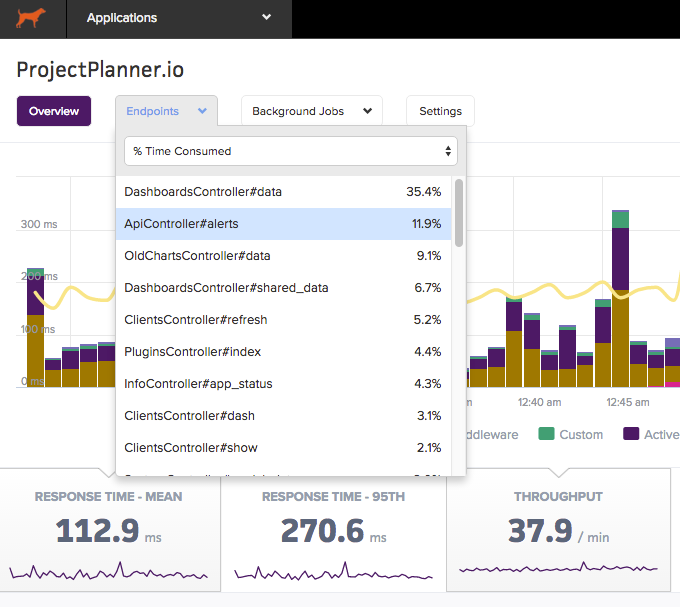The width and height of the screenshot is (680, 607).
Task: Click the orange dog logo
Action: coord(30,18)
